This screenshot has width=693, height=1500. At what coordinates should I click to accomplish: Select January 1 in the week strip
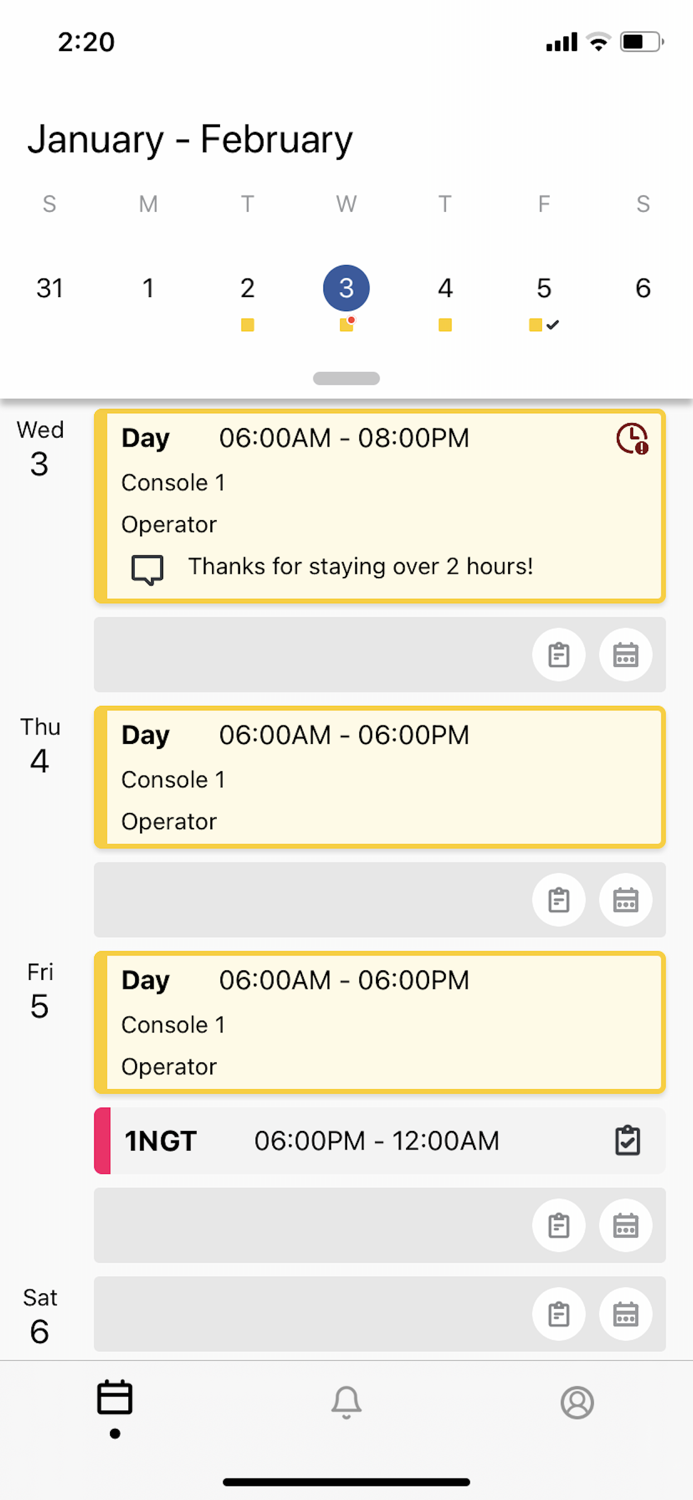point(148,288)
